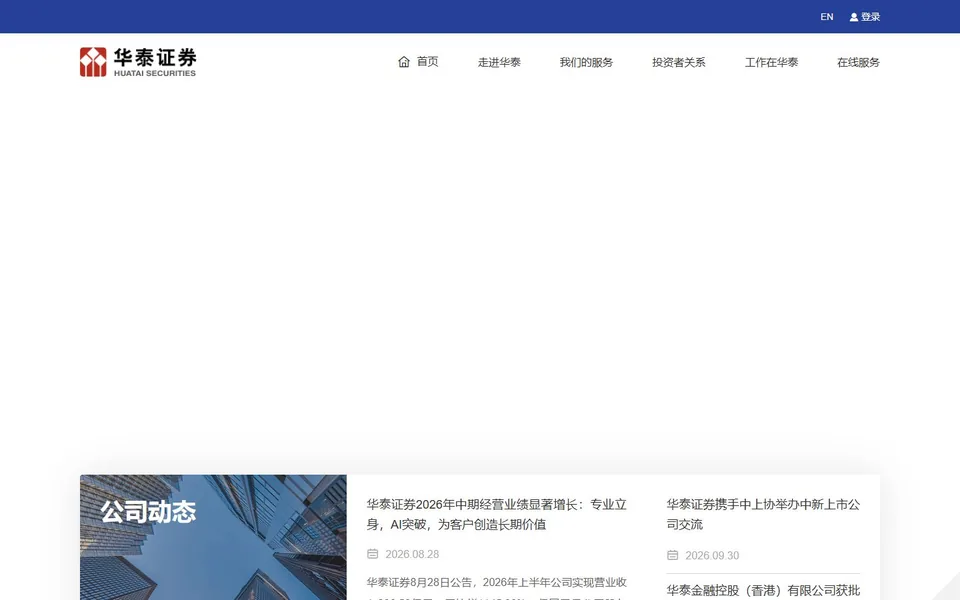Viewport: 960px width, 600px height.
Task: Switch language to EN
Action: click(x=827, y=17)
